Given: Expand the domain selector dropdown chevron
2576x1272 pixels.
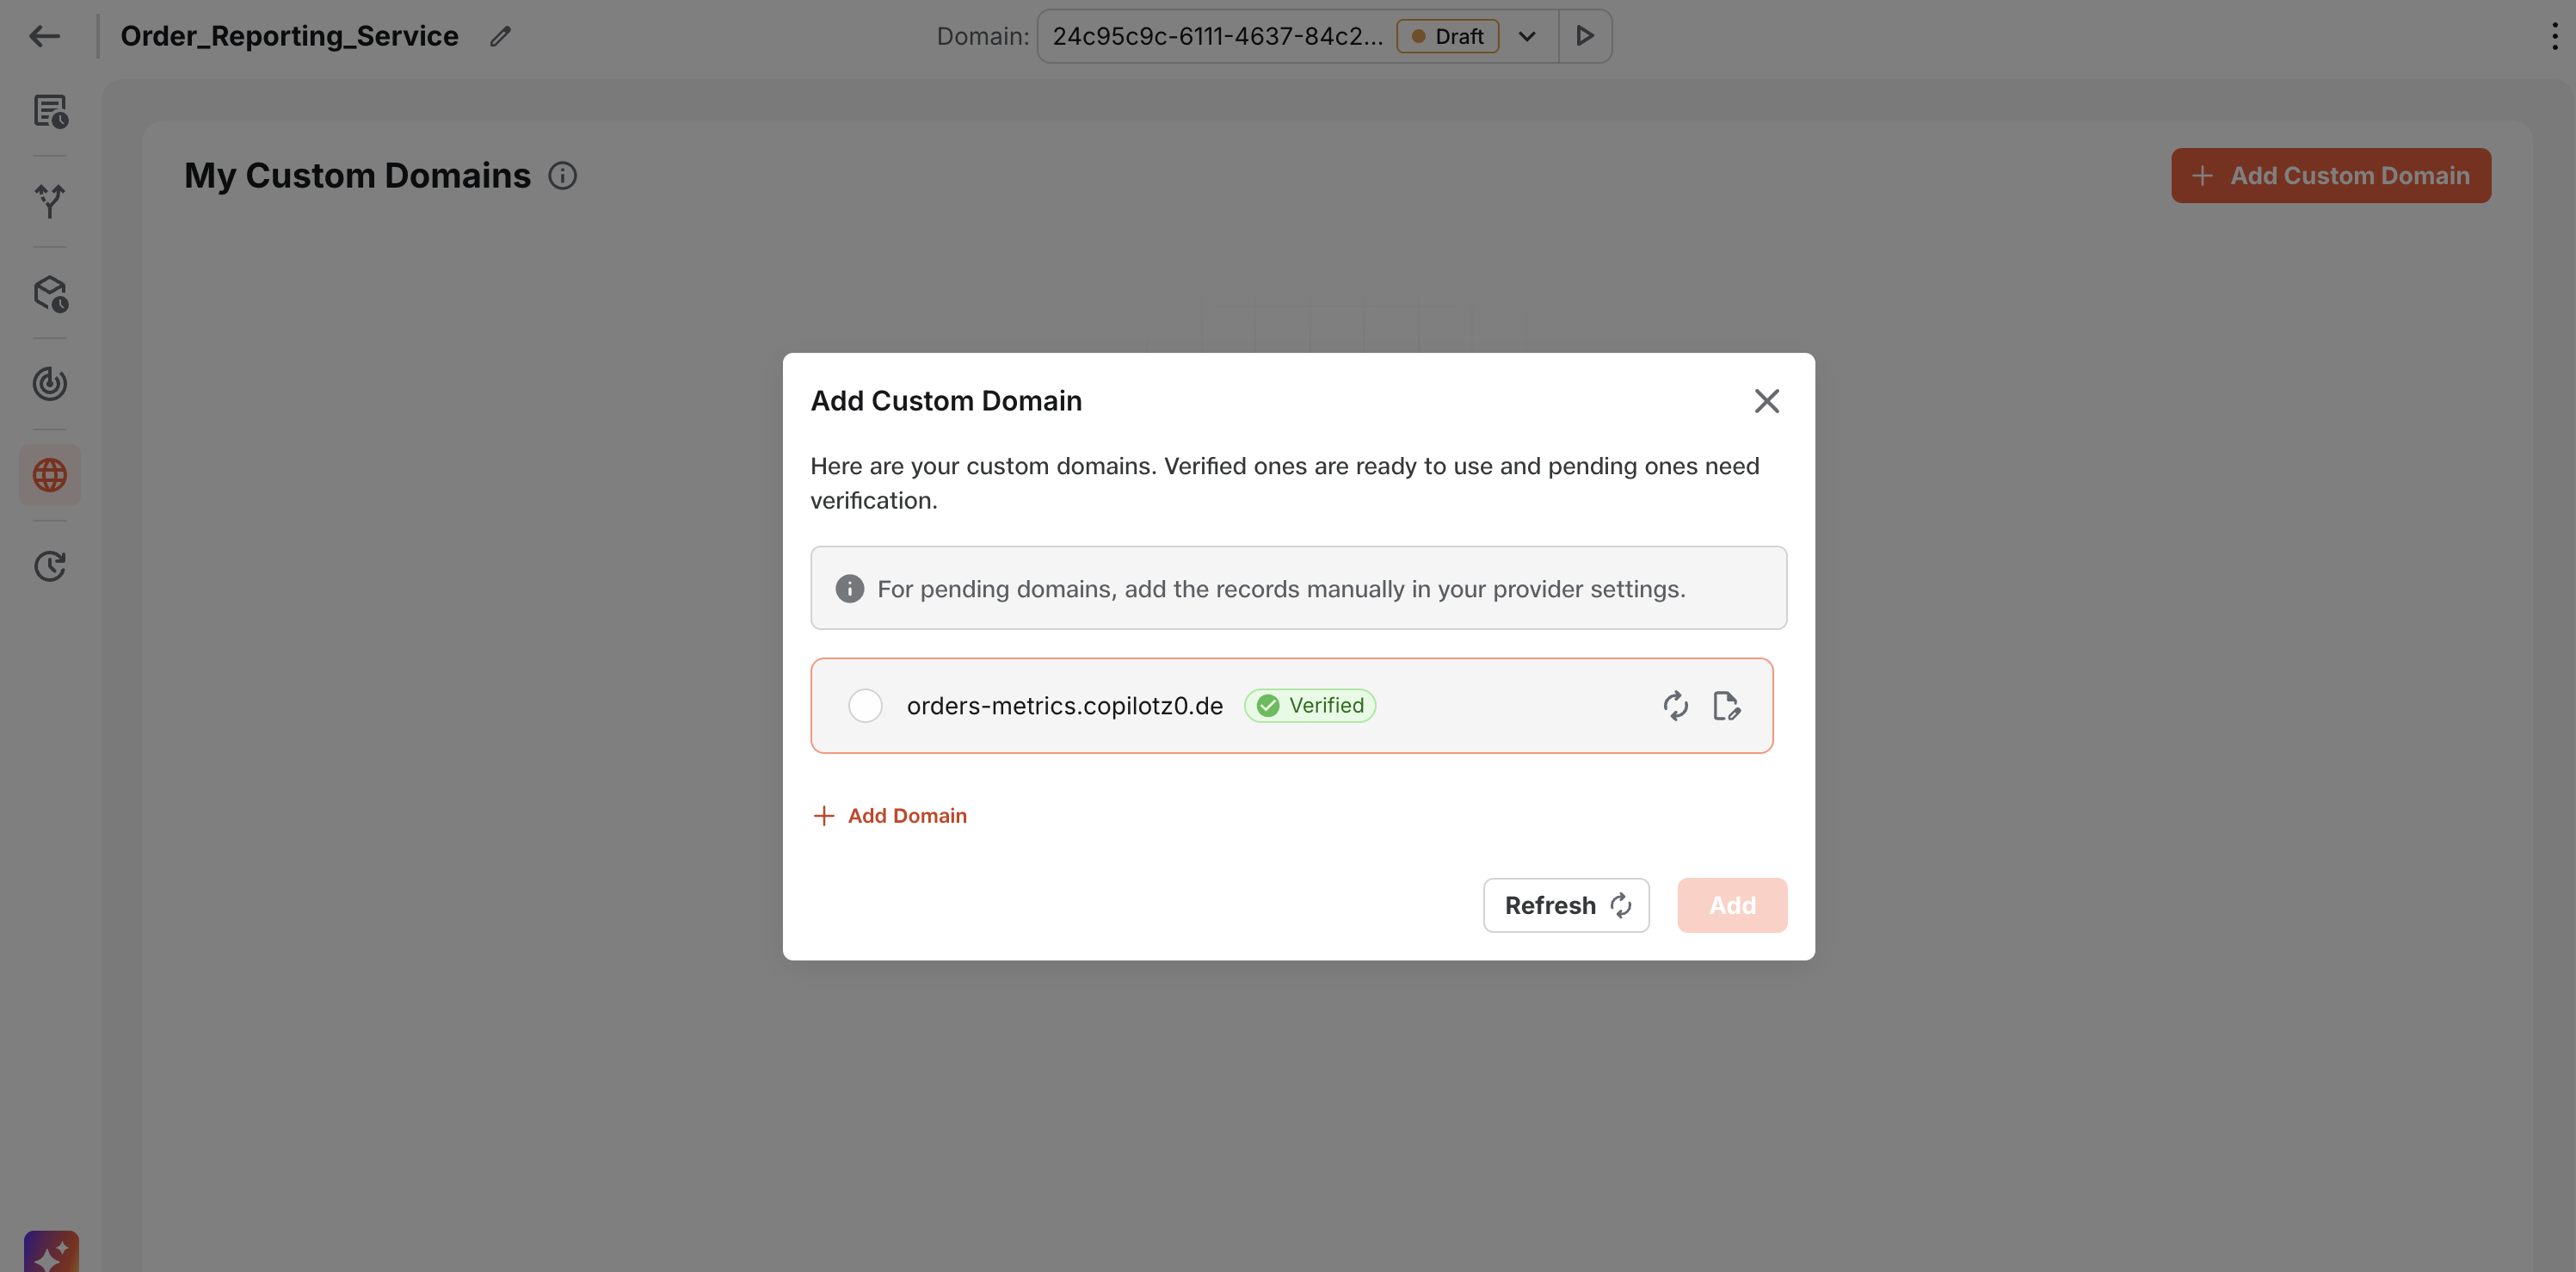Looking at the screenshot, I should [x=1527, y=35].
